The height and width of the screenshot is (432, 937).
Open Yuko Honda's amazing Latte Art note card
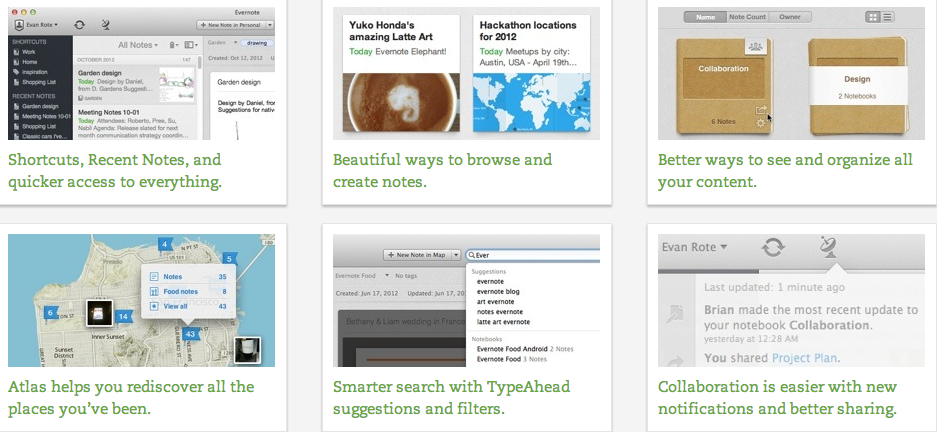402,73
